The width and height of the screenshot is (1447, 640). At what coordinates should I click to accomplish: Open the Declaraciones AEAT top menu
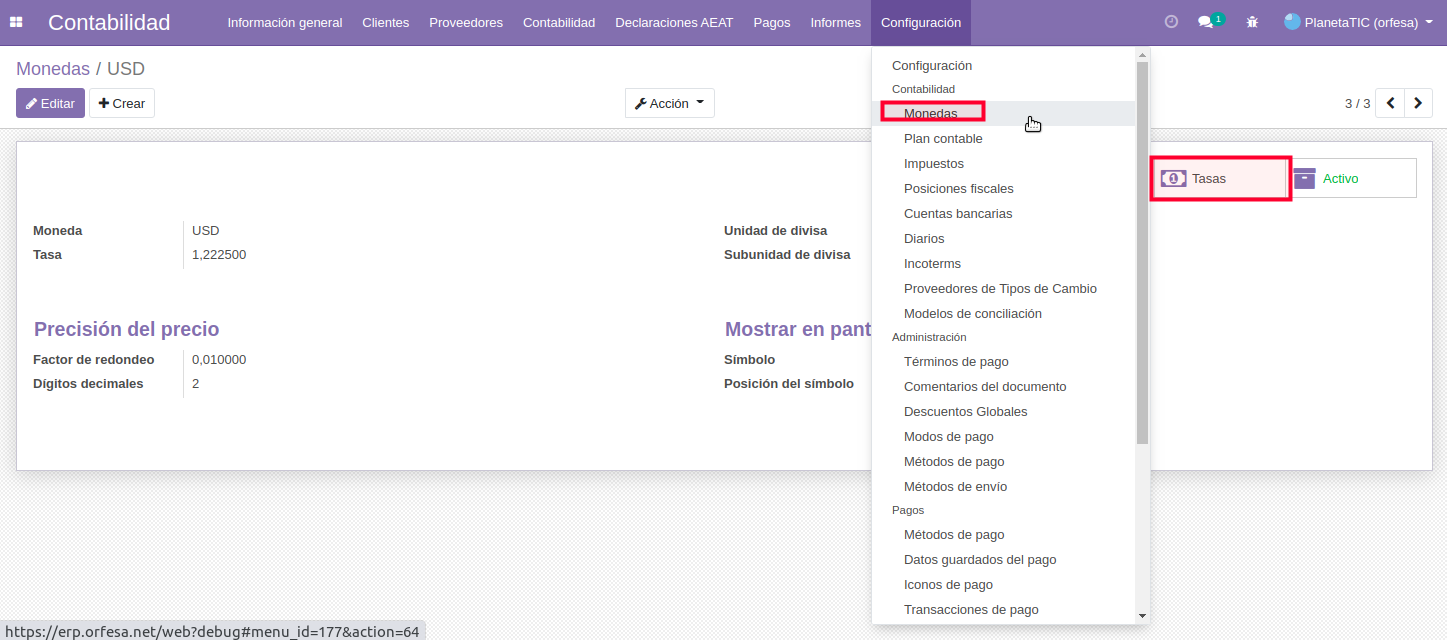pos(674,22)
